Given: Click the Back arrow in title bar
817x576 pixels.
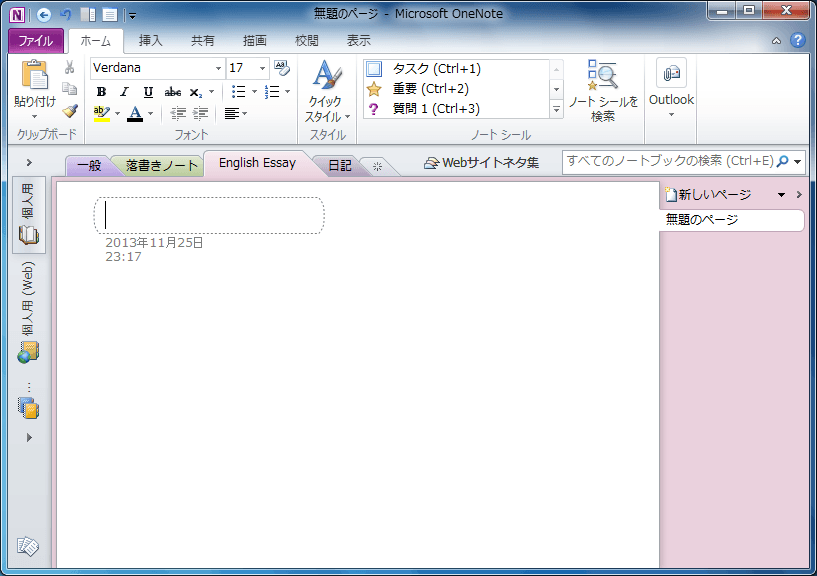Looking at the screenshot, I should 44,15.
